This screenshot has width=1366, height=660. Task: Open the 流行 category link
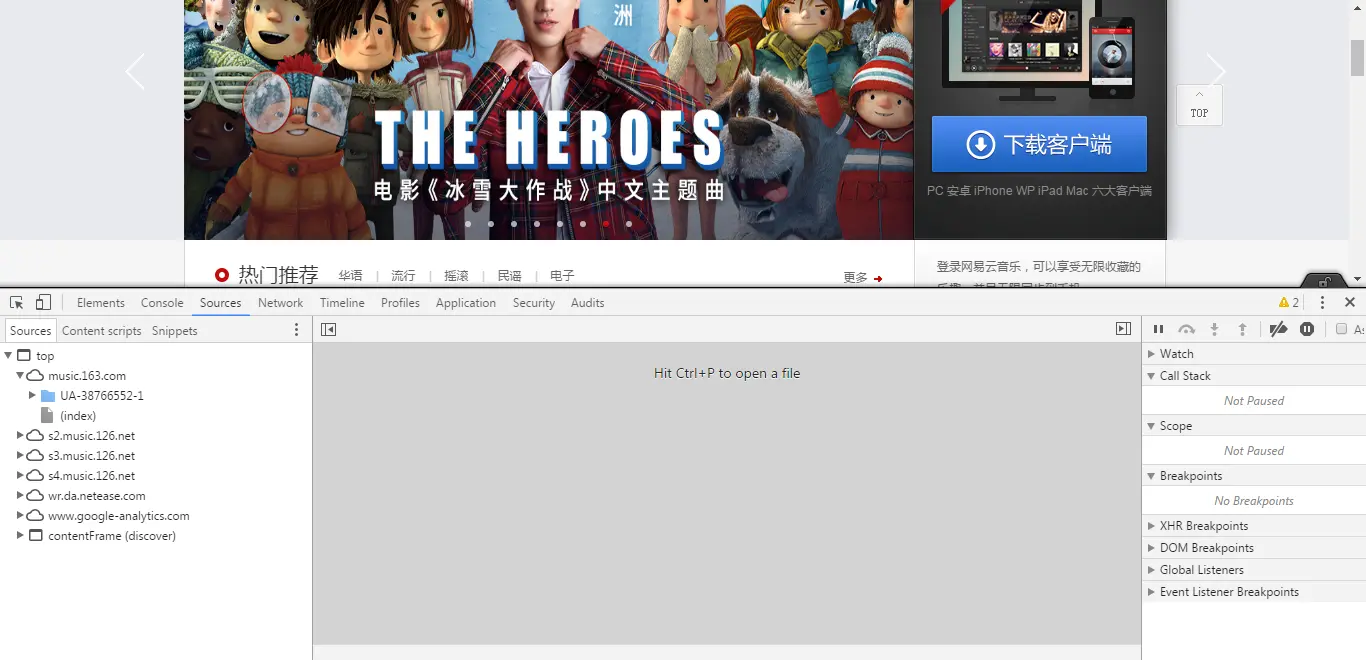pos(403,276)
